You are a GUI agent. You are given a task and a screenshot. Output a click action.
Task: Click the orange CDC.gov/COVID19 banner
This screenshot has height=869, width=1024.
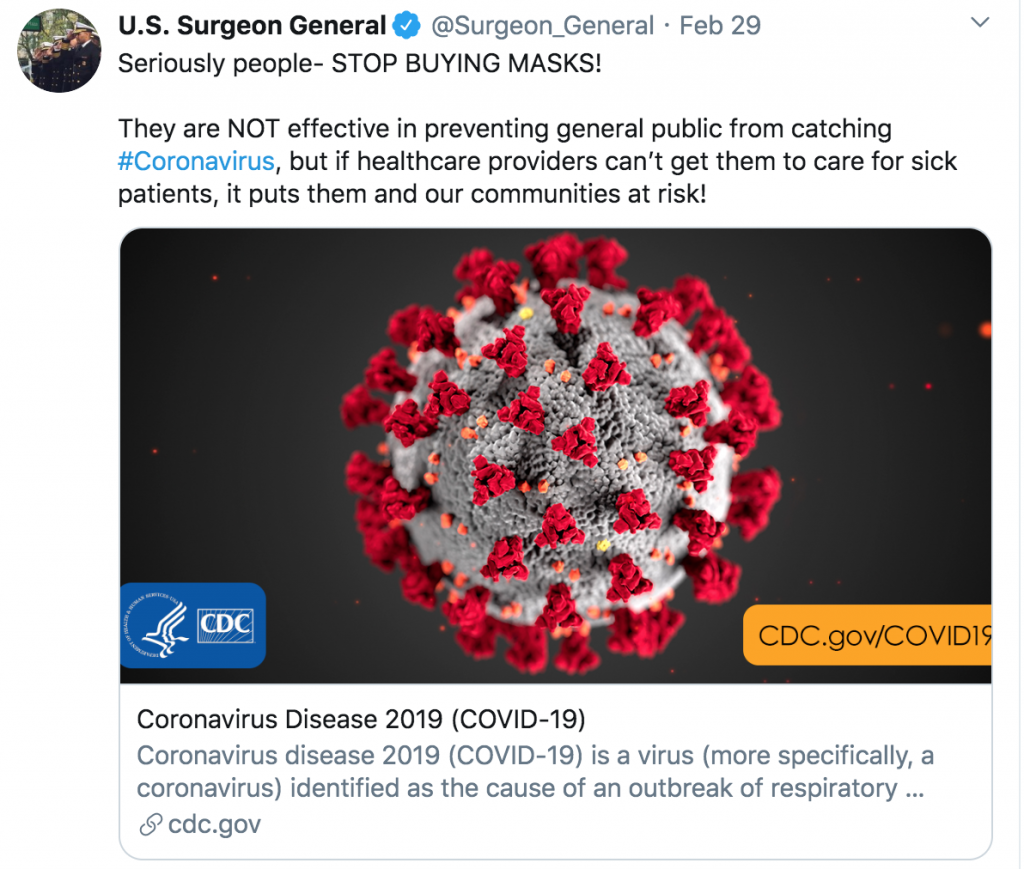point(868,634)
